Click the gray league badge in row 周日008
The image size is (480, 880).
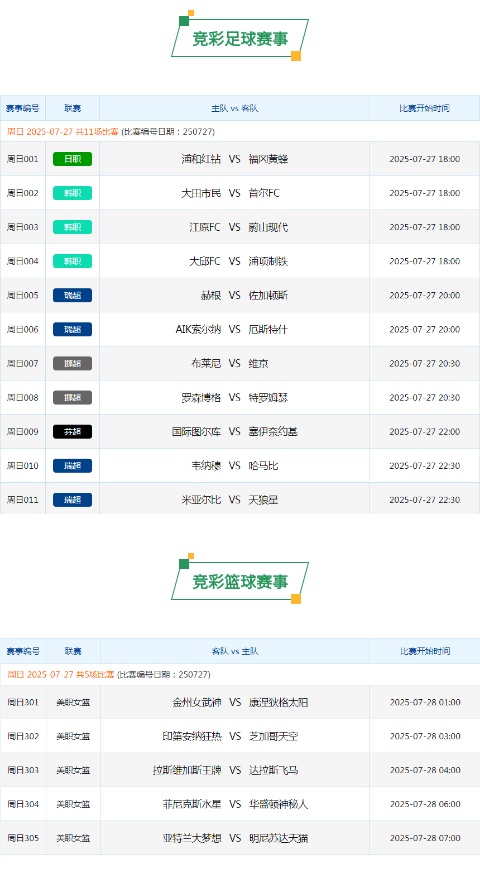coord(72,397)
